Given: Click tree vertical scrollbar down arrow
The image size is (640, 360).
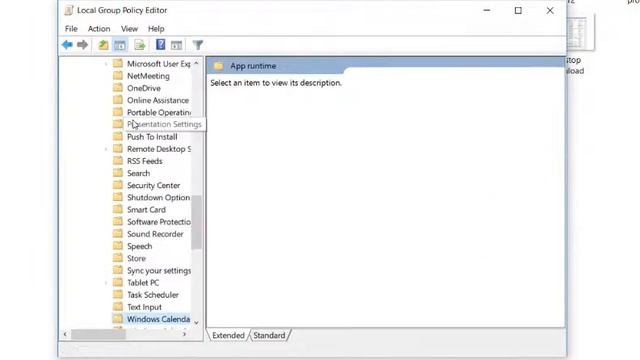Looking at the screenshot, I should (x=196, y=322).
